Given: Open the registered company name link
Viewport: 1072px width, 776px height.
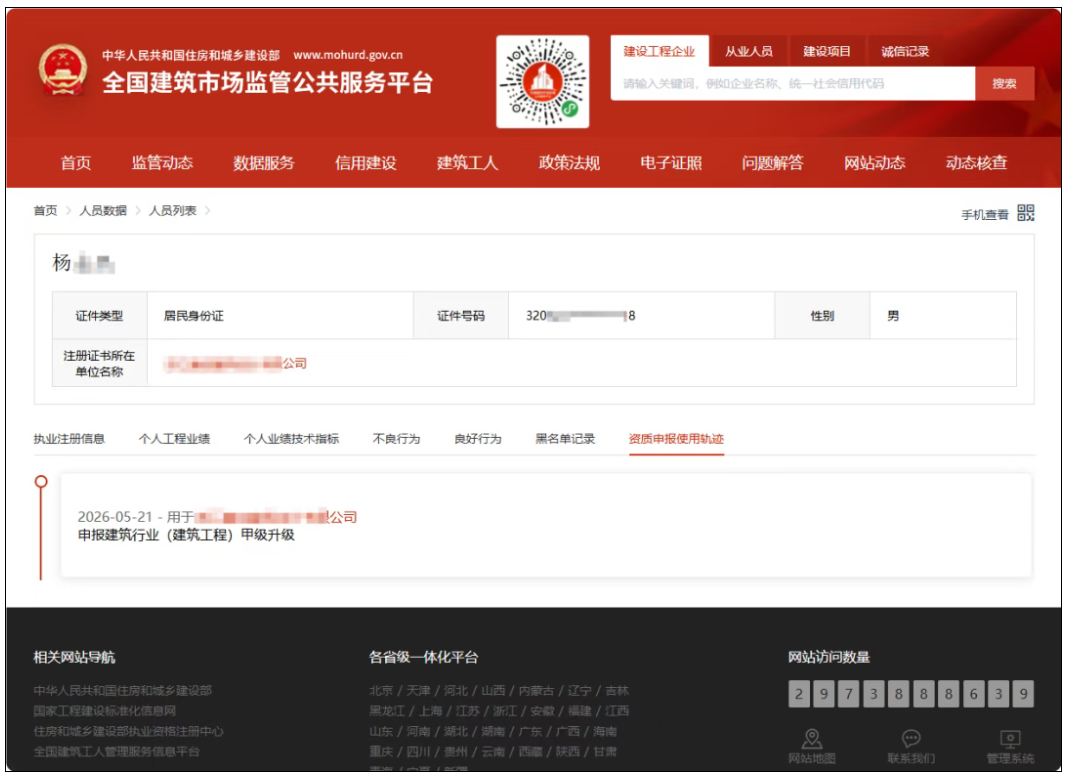Looking at the screenshot, I should (x=235, y=363).
